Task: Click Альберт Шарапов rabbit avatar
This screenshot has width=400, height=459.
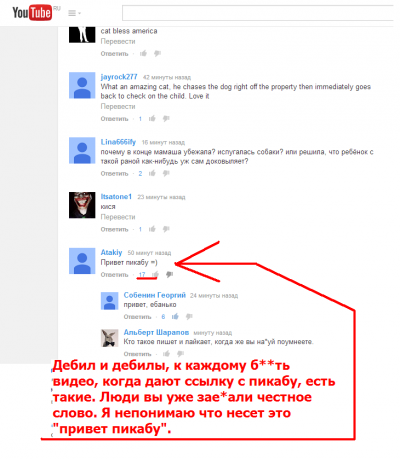Action: [109, 338]
